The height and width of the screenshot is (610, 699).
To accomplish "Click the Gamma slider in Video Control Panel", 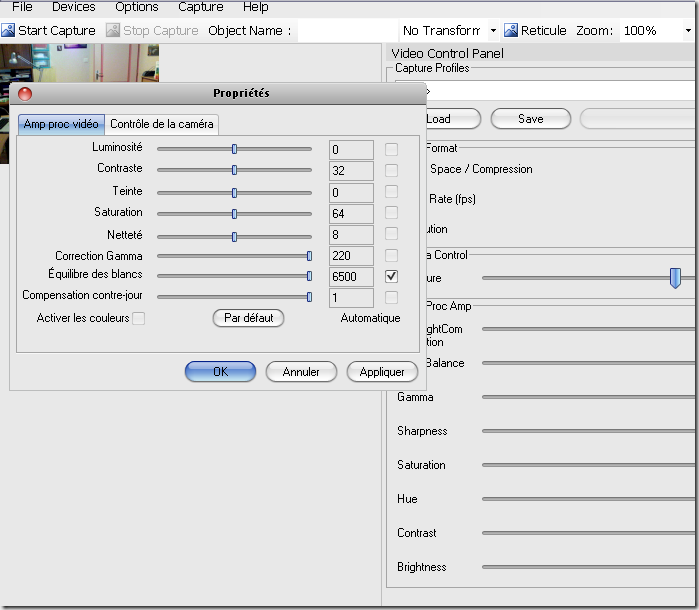I will point(588,397).
